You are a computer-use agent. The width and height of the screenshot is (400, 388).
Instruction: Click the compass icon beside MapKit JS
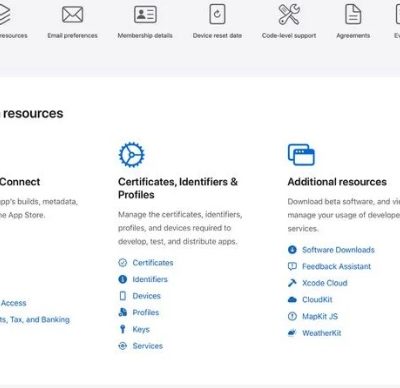[x=292, y=316]
